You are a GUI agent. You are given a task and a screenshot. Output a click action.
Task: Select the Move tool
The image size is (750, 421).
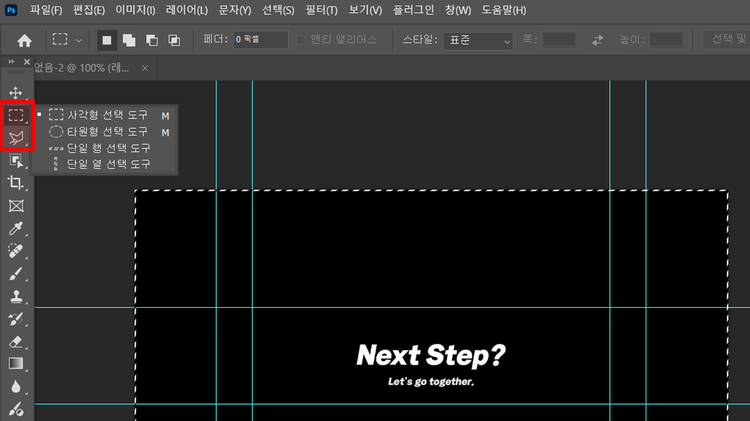16,93
